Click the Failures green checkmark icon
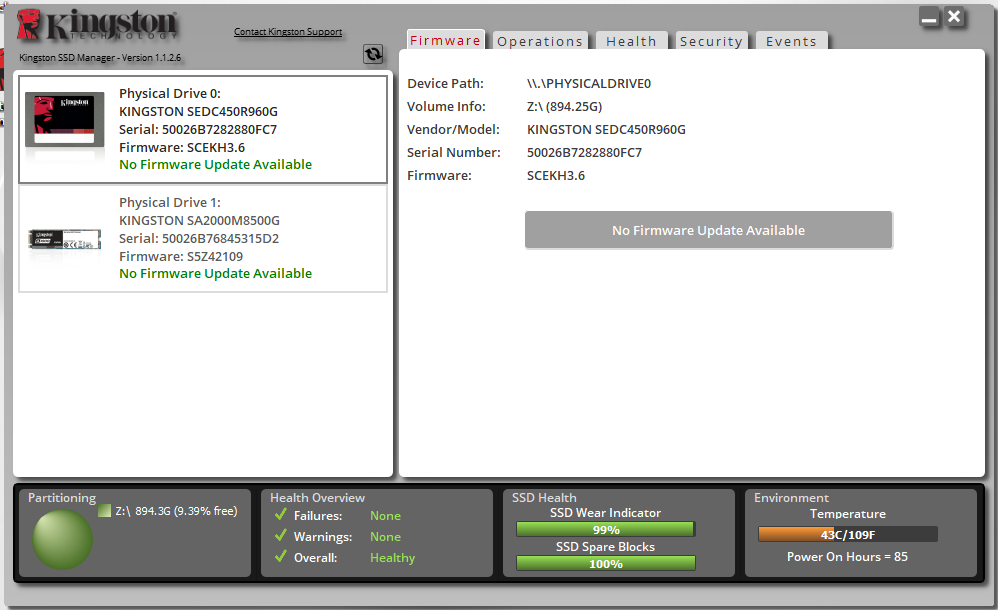The width and height of the screenshot is (998, 610). point(281,514)
